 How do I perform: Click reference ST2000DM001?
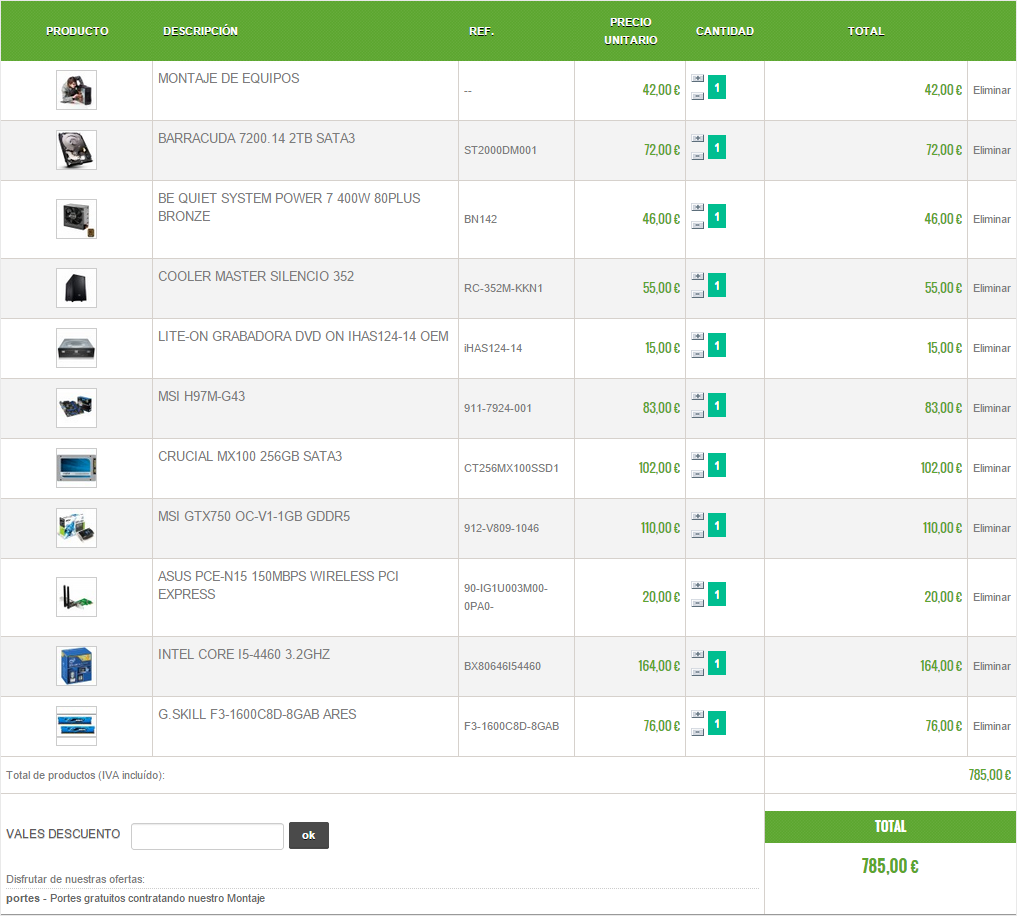click(500, 150)
